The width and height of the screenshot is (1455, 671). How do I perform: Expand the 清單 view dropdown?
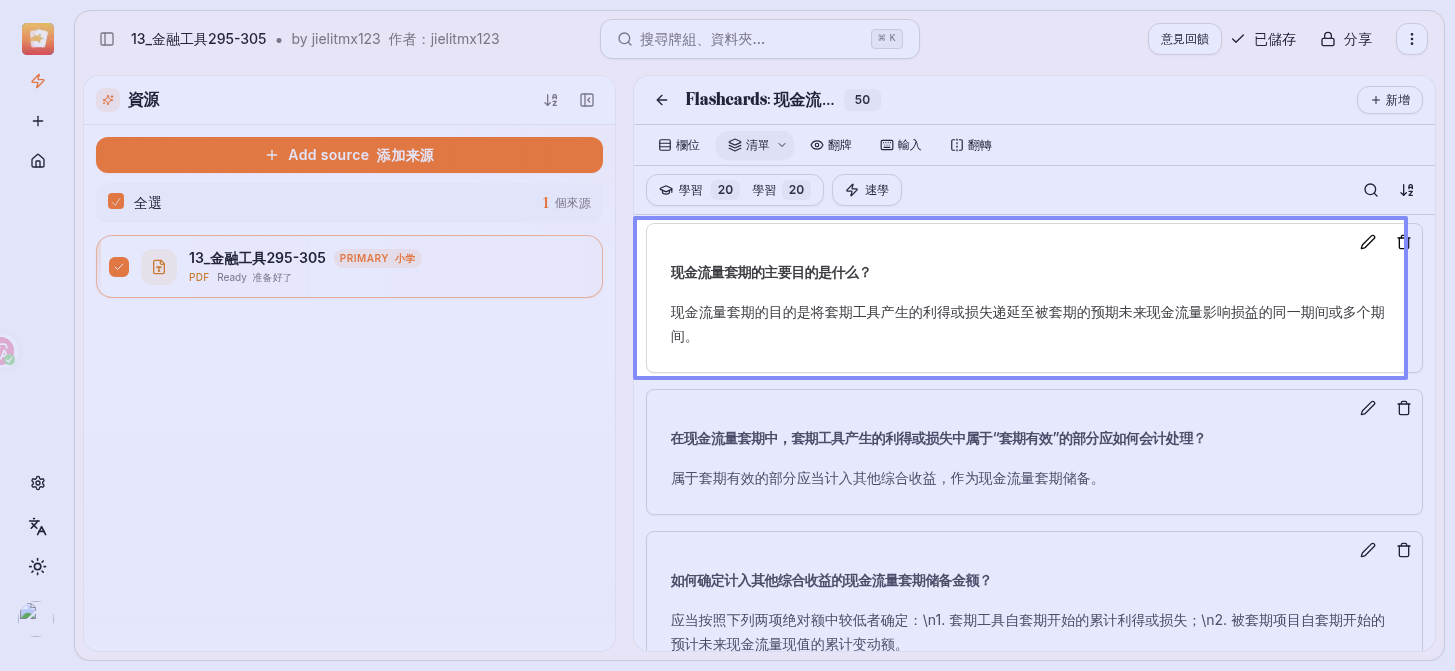(x=755, y=145)
